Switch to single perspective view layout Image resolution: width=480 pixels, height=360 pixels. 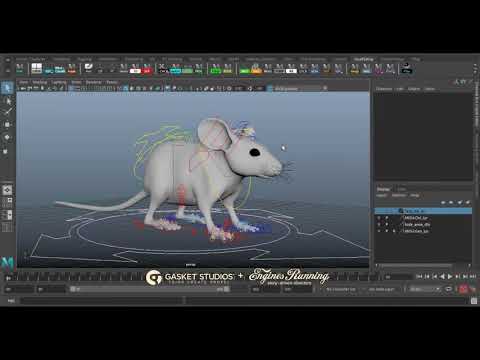7,190
